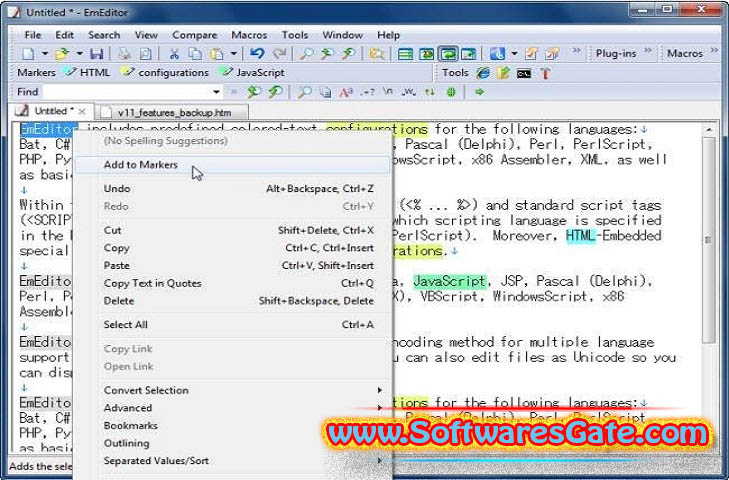The image size is (729, 480).
Task: Open the Macros menu in menu bar
Action: click(249, 35)
